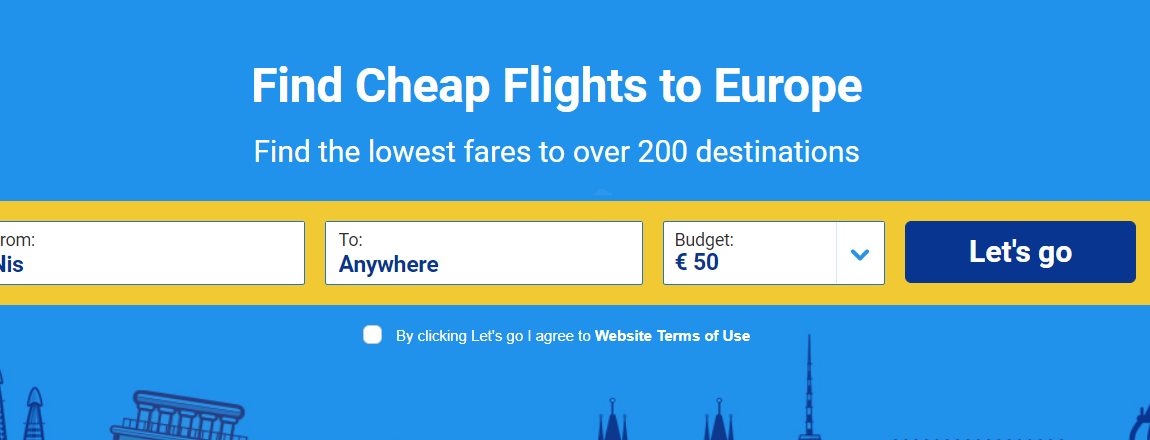This screenshot has height=440, width=1150.
Task: Open the 'From' departure airport selector showing Nis
Action: 152,253
